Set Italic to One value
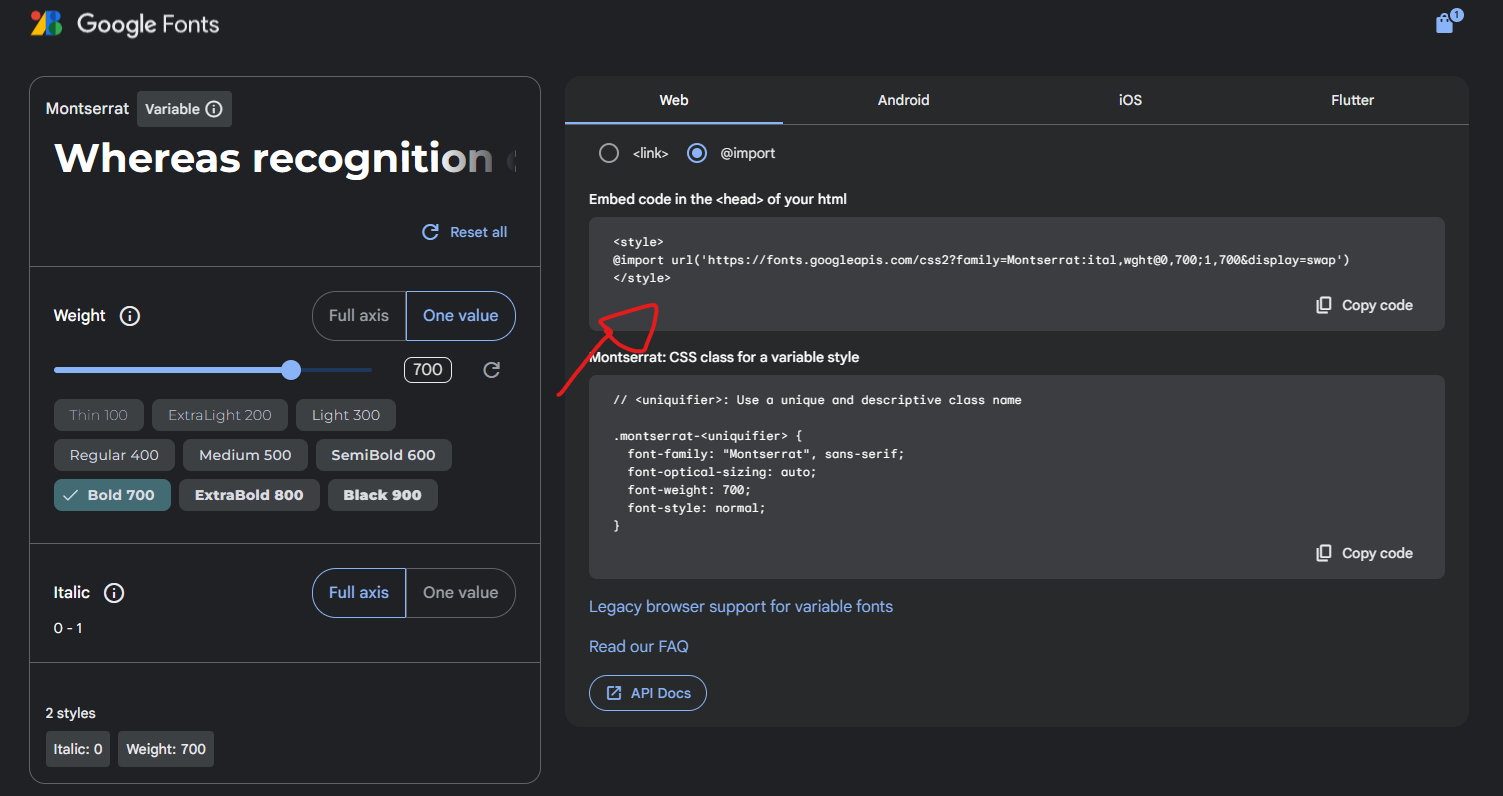Viewport: 1503px width, 796px height. [460, 593]
